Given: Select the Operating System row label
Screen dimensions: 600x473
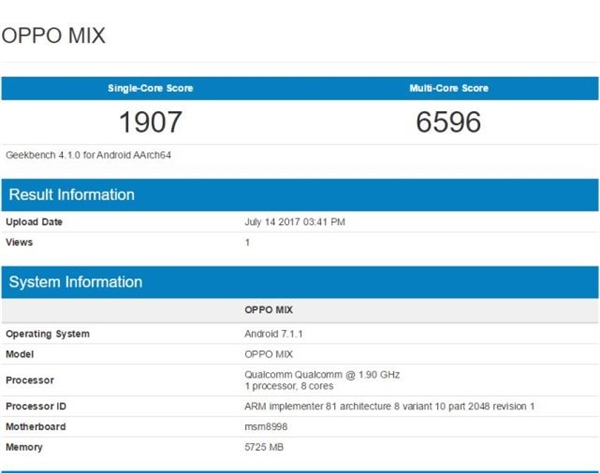Looking at the screenshot, I should (47, 334).
